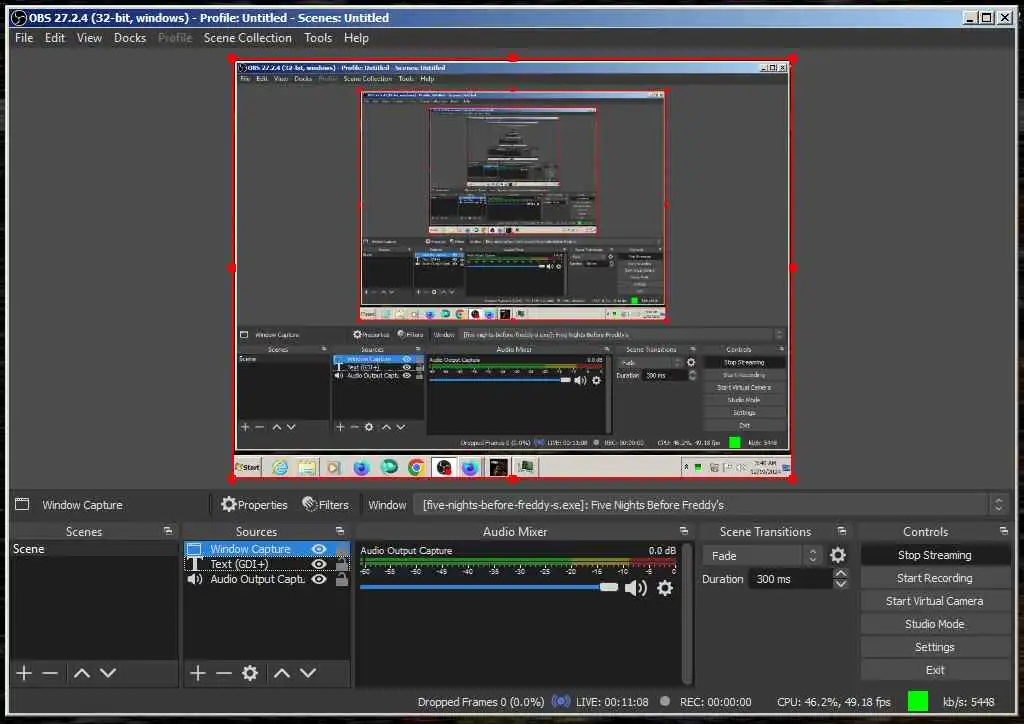Click the gray recording status dot
Screen dimensions: 1024x724
[x=665, y=701]
